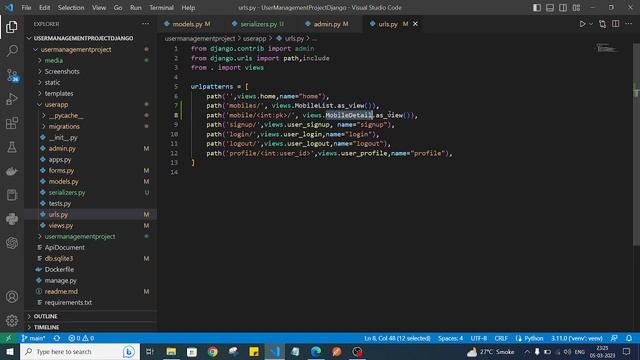The height and width of the screenshot is (360, 640).
Task: Change encoding via UTF-8 status entry
Action: coord(479,338)
